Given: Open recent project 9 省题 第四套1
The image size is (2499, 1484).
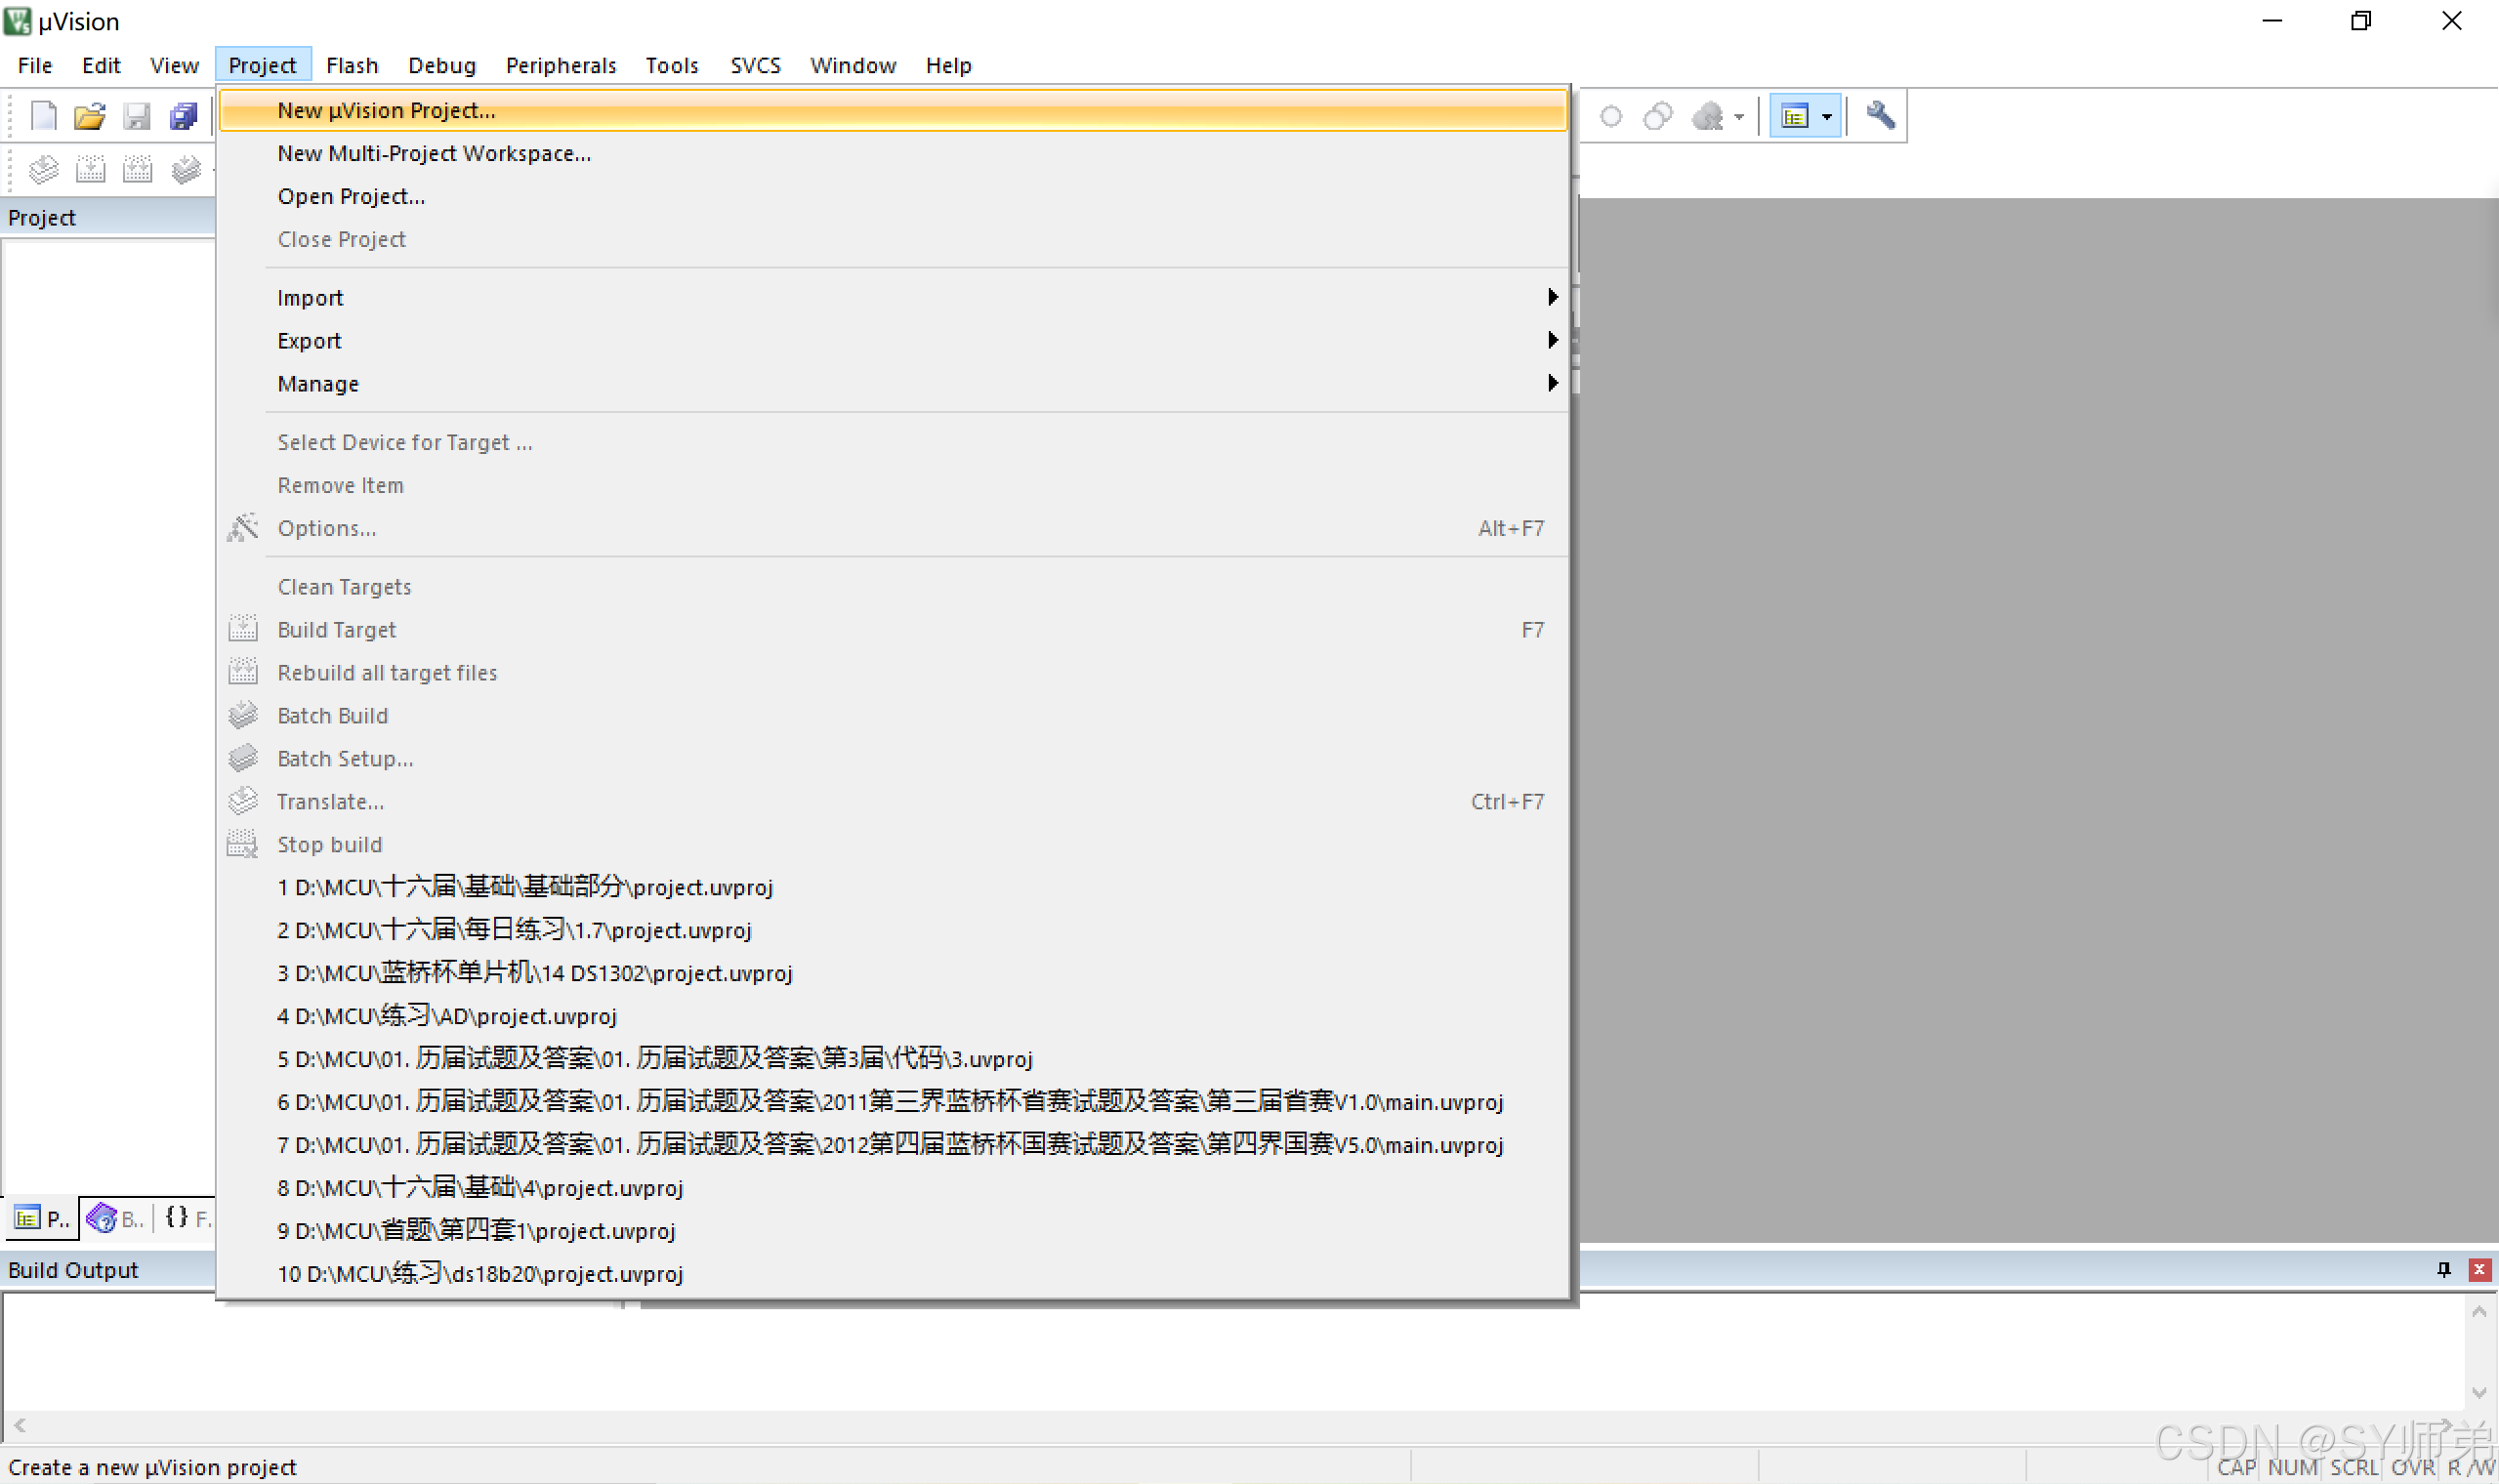Looking at the screenshot, I should coord(892,1231).
